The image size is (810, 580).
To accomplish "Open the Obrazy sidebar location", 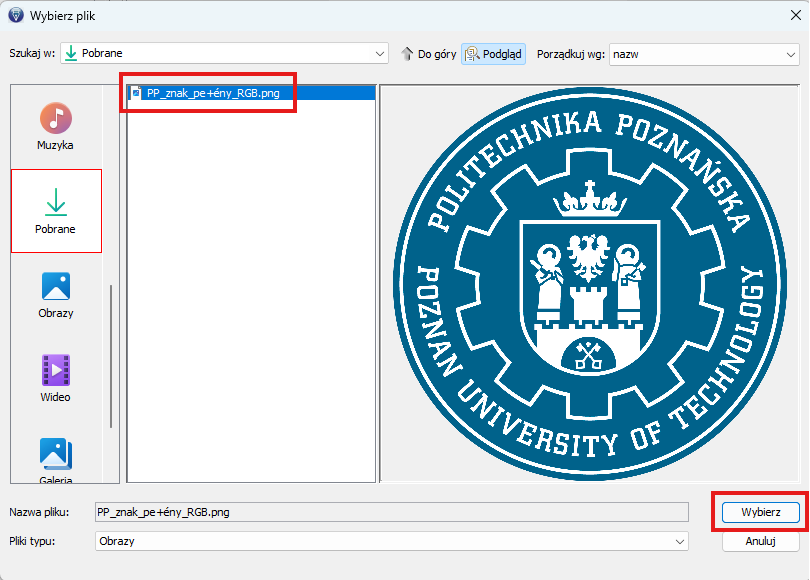I will (56, 295).
